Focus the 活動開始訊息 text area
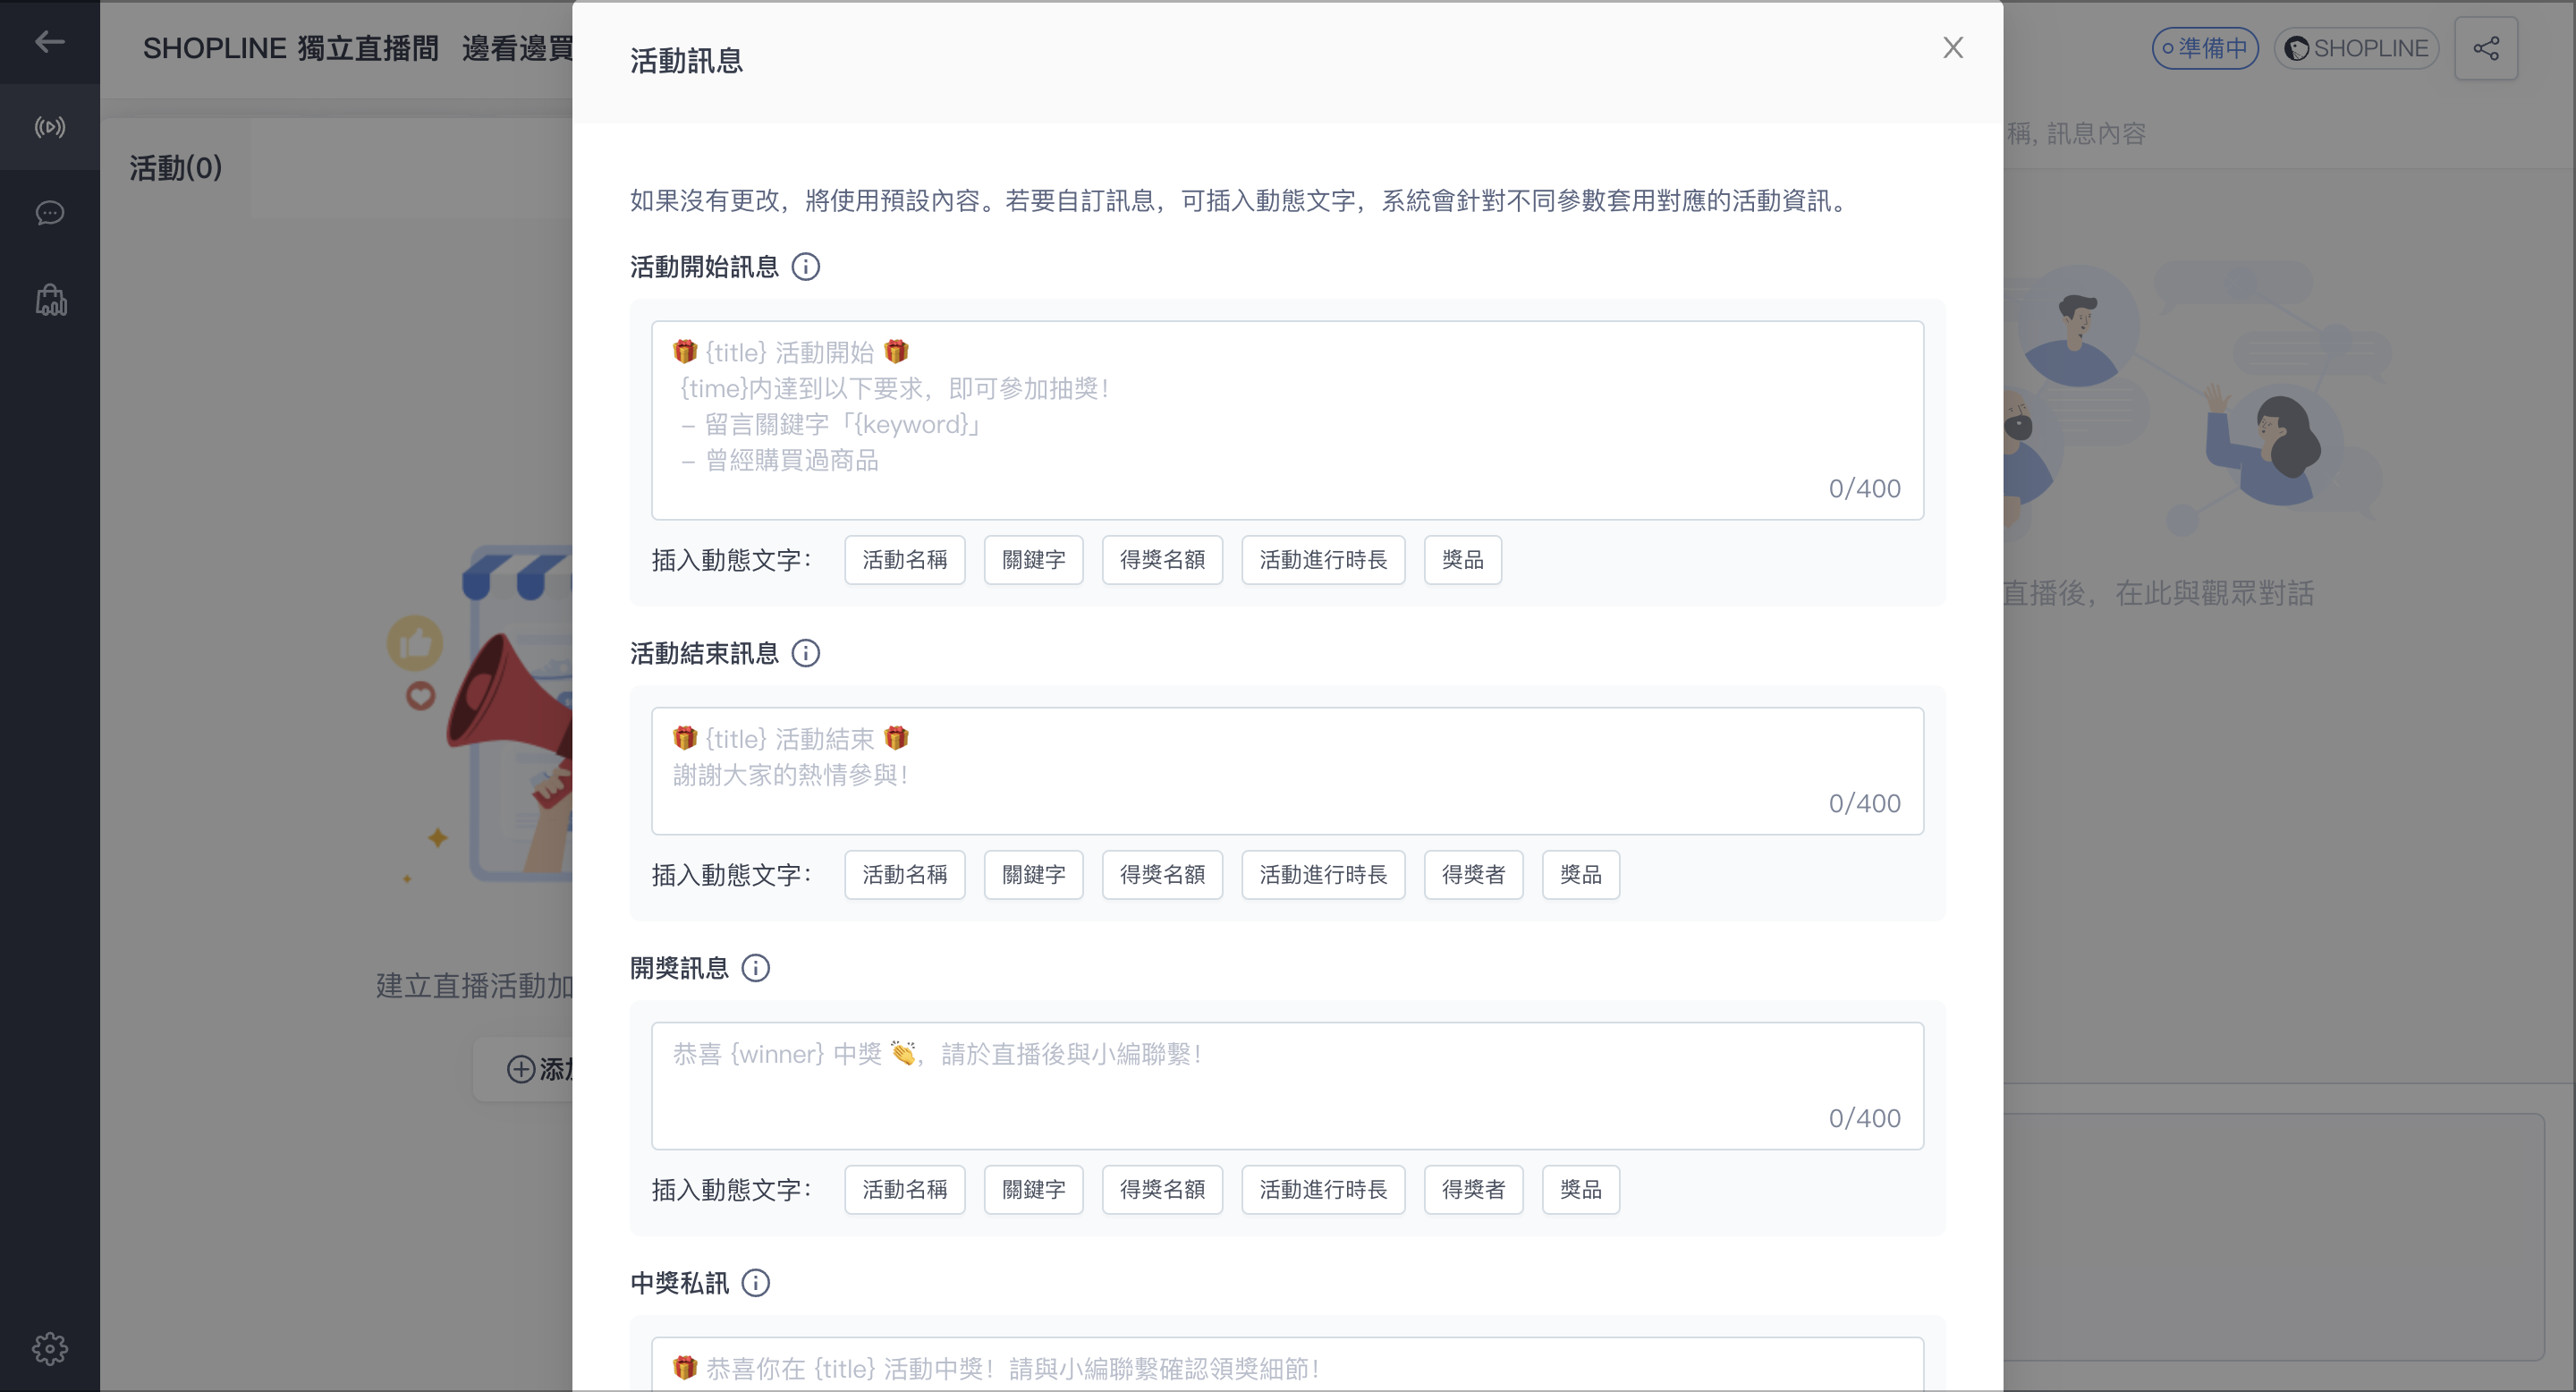 [1287, 420]
